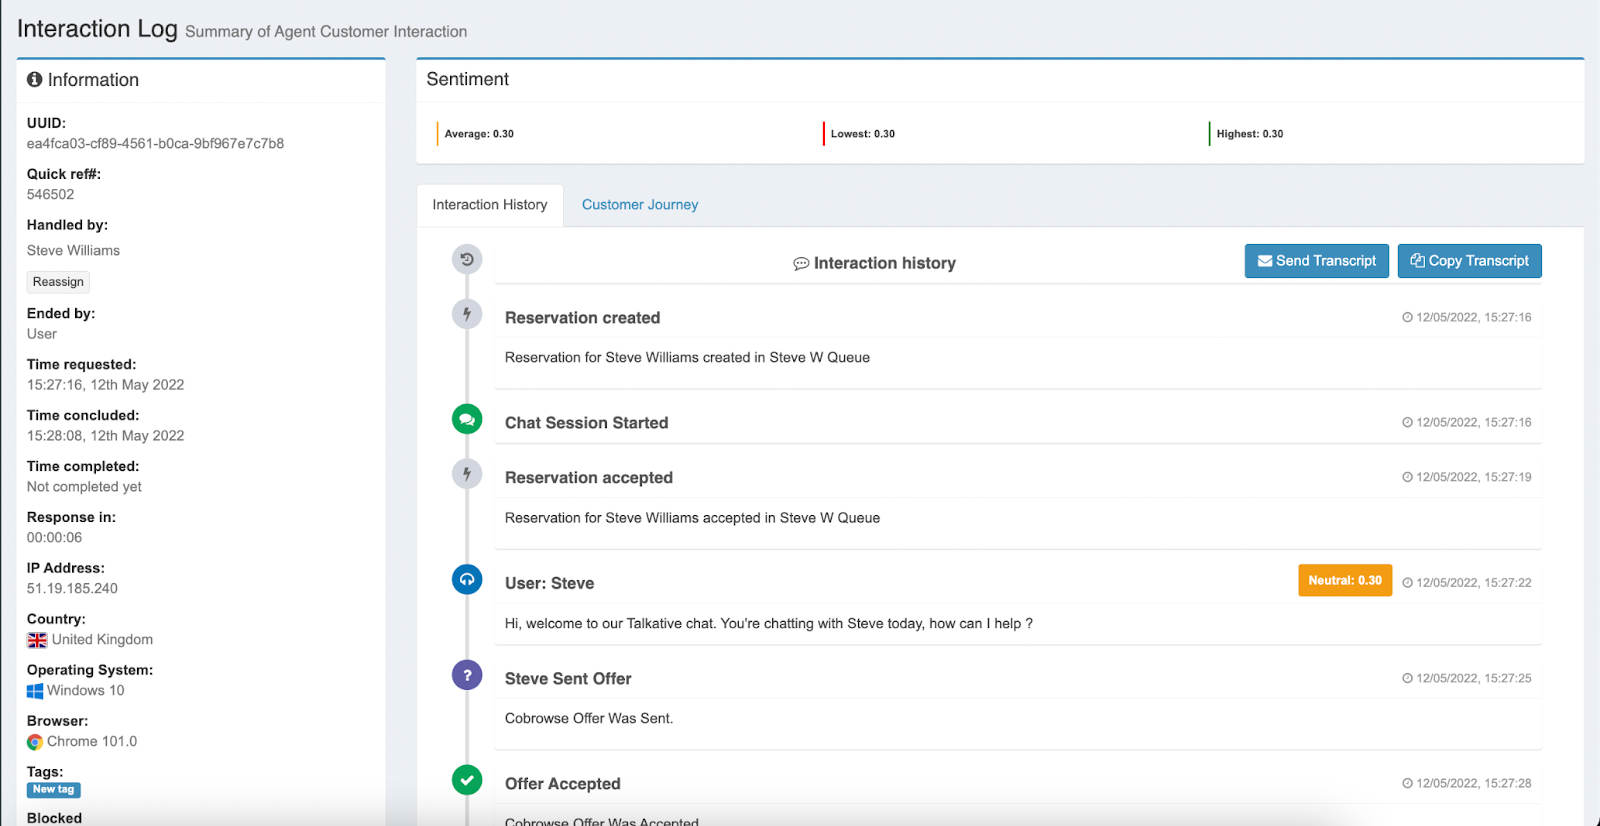The width and height of the screenshot is (1600, 826).
Task: Click the Reservation accepted heading
Action: pyautogui.click(x=588, y=478)
